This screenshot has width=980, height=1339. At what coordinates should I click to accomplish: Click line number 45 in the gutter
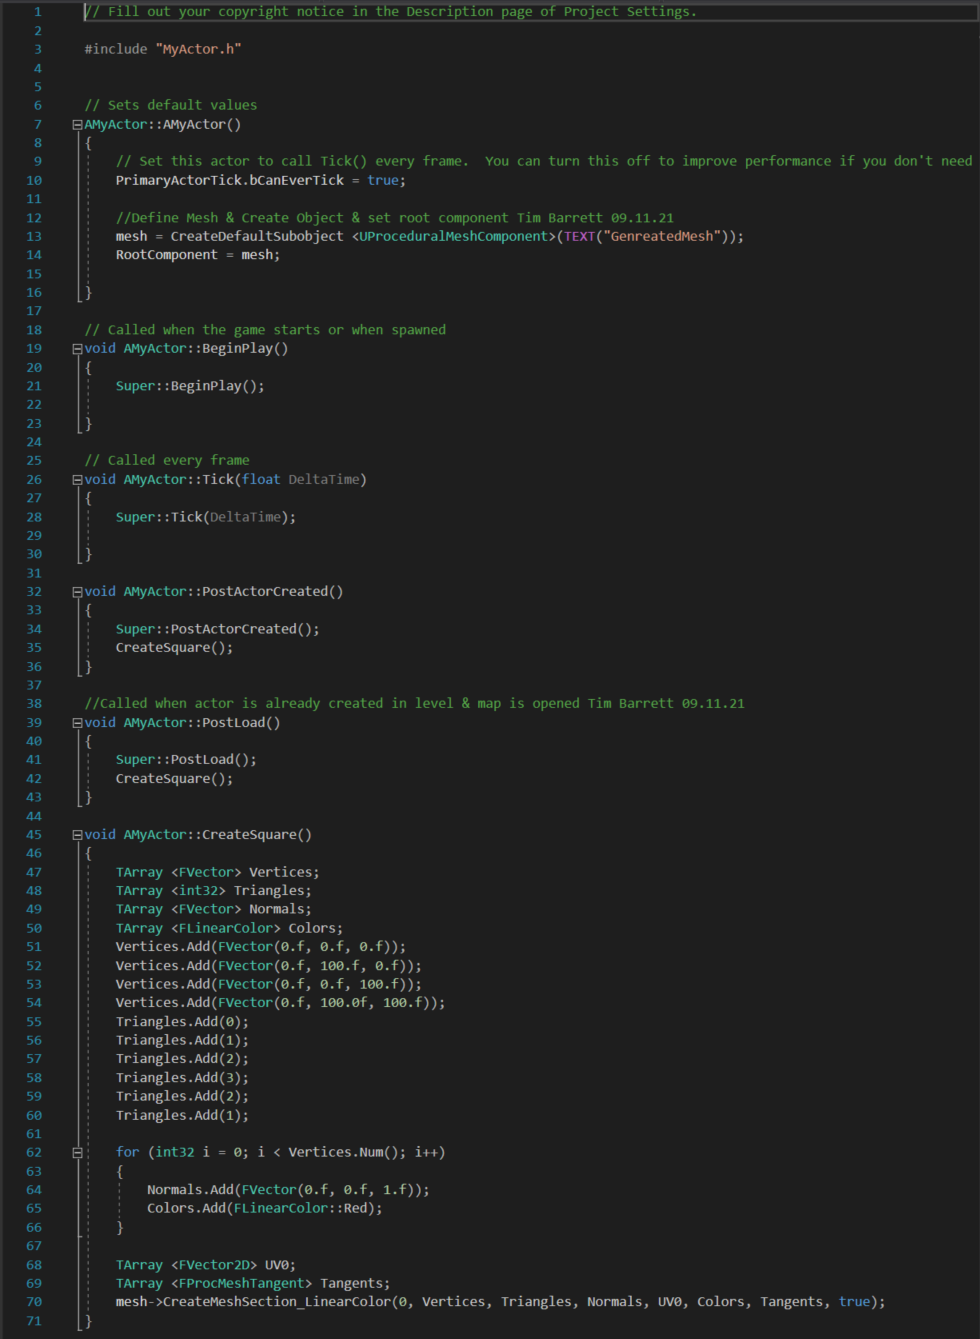34,835
